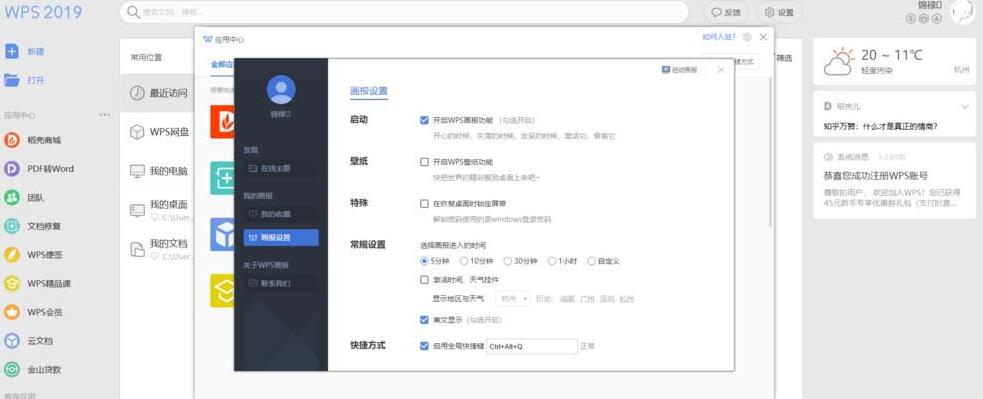Image resolution: width=983 pixels, height=399 pixels.
Task: Click the 新建 plus icon
Action: 12,51
